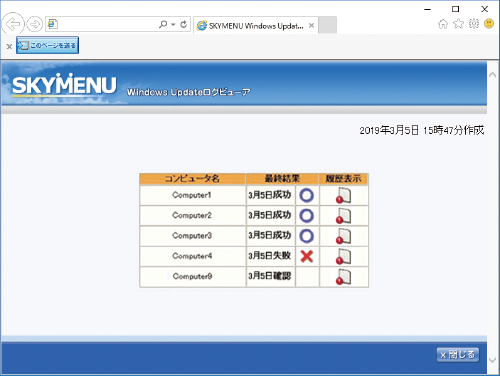Select the Computer1 name cell
The height and width of the screenshot is (376, 500).
[192, 195]
